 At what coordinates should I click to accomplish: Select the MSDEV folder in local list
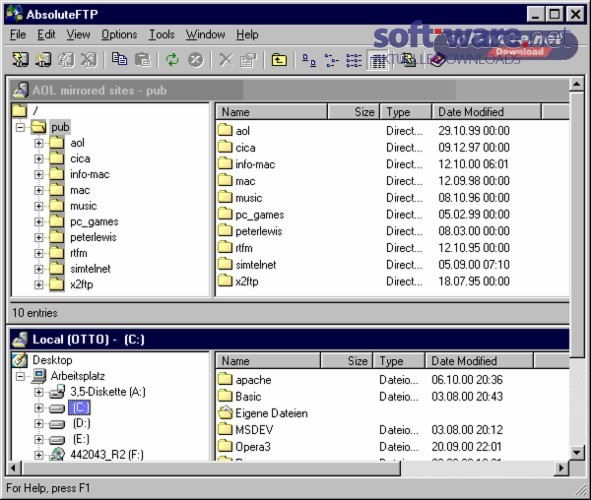click(254, 430)
